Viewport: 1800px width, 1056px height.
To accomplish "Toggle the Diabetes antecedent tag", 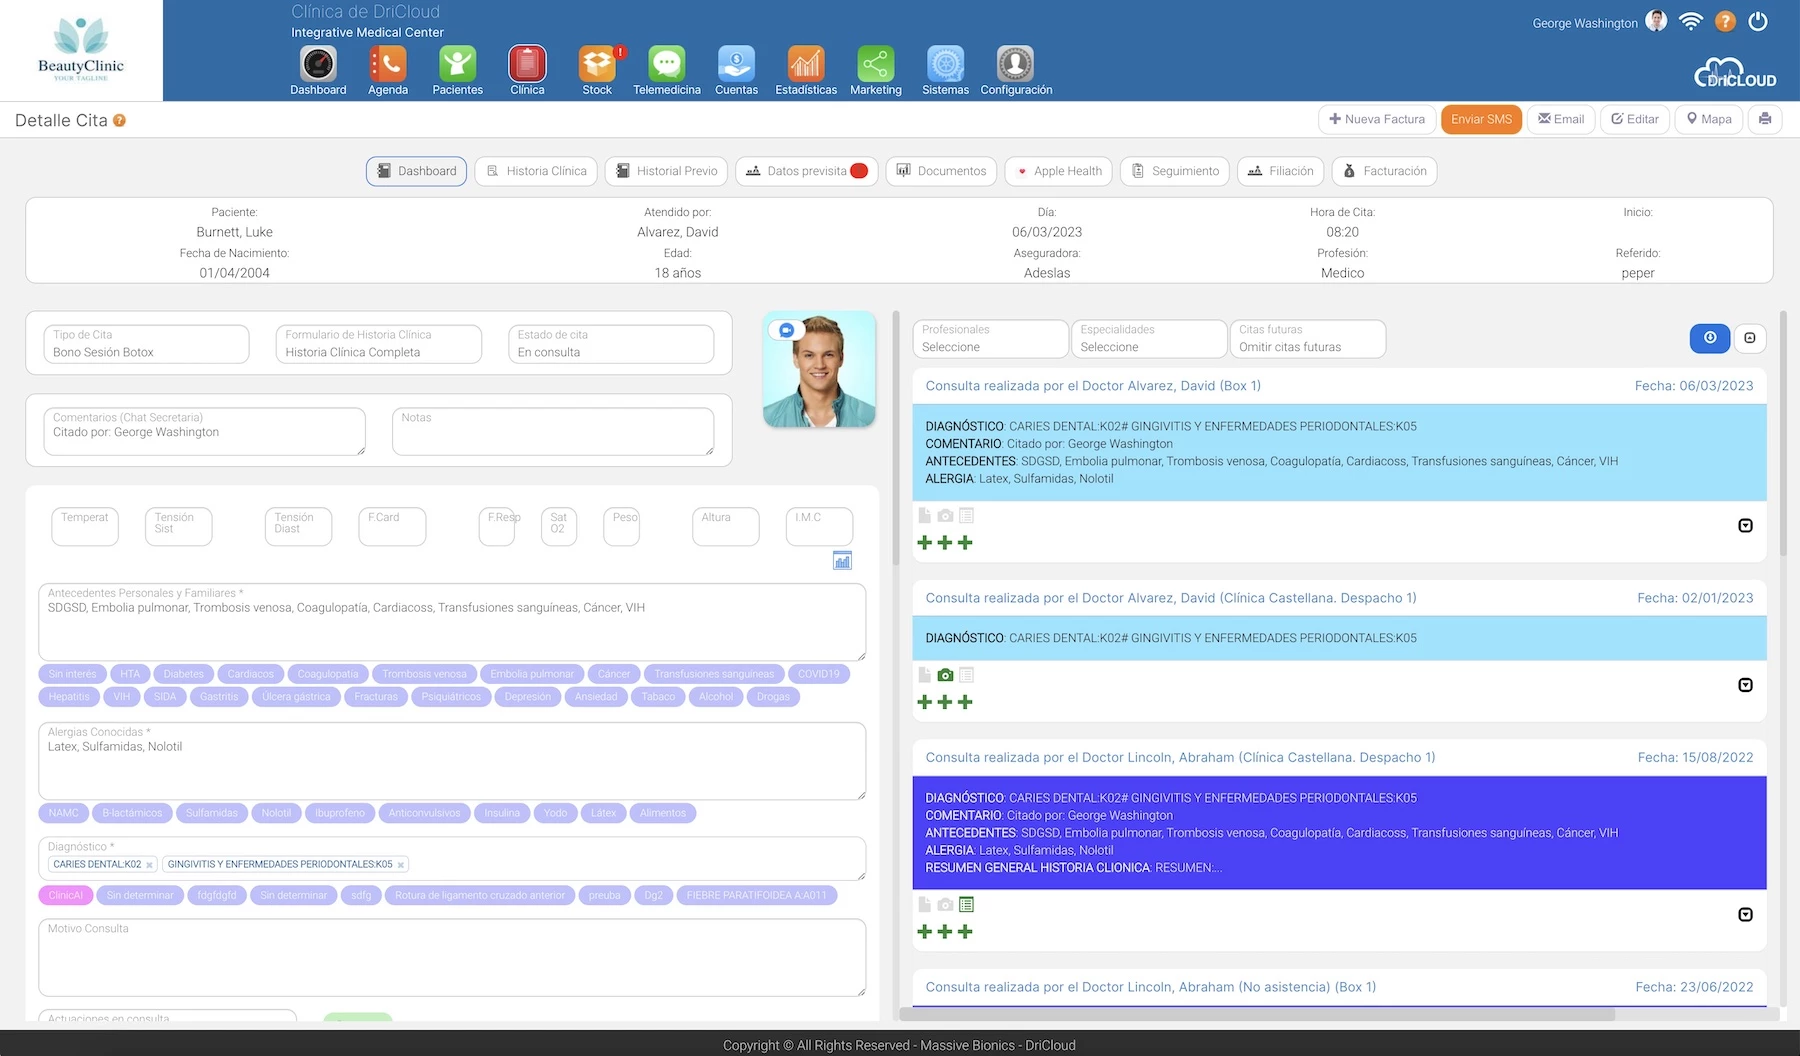I will click(x=183, y=673).
